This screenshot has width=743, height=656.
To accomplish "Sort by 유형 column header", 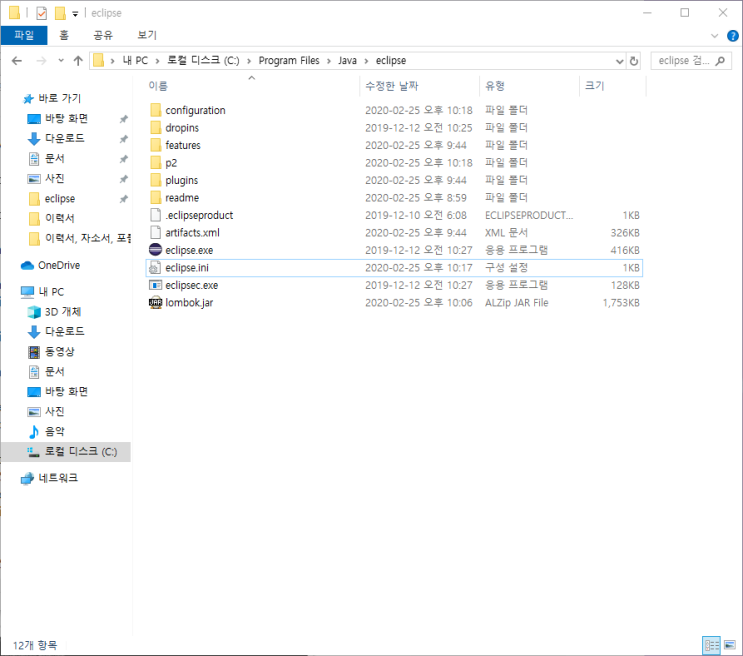I will pos(495,86).
